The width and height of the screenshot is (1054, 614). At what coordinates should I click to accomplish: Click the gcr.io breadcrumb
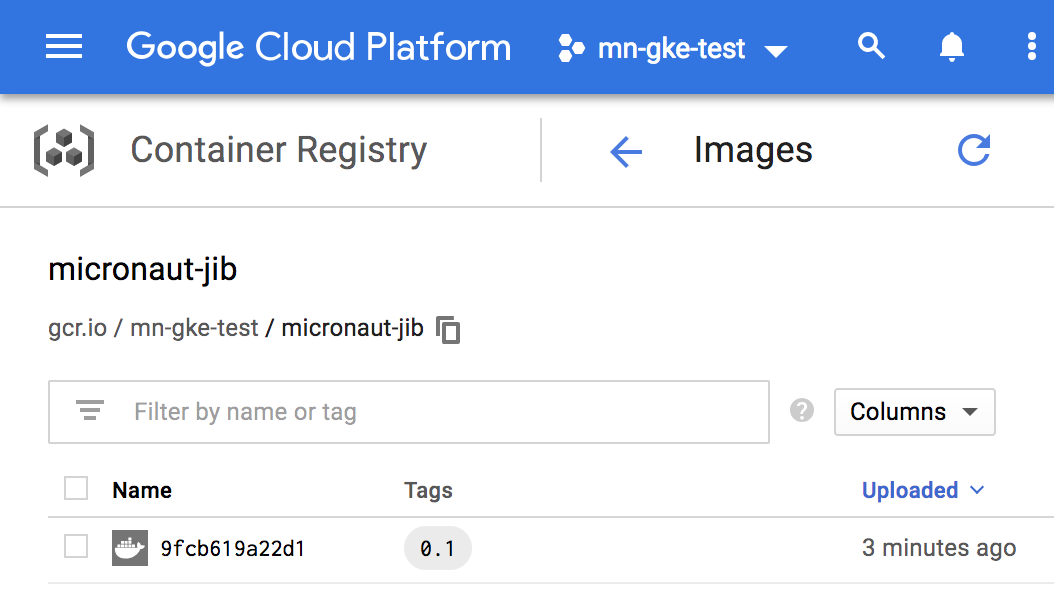click(x=76, y=328)
